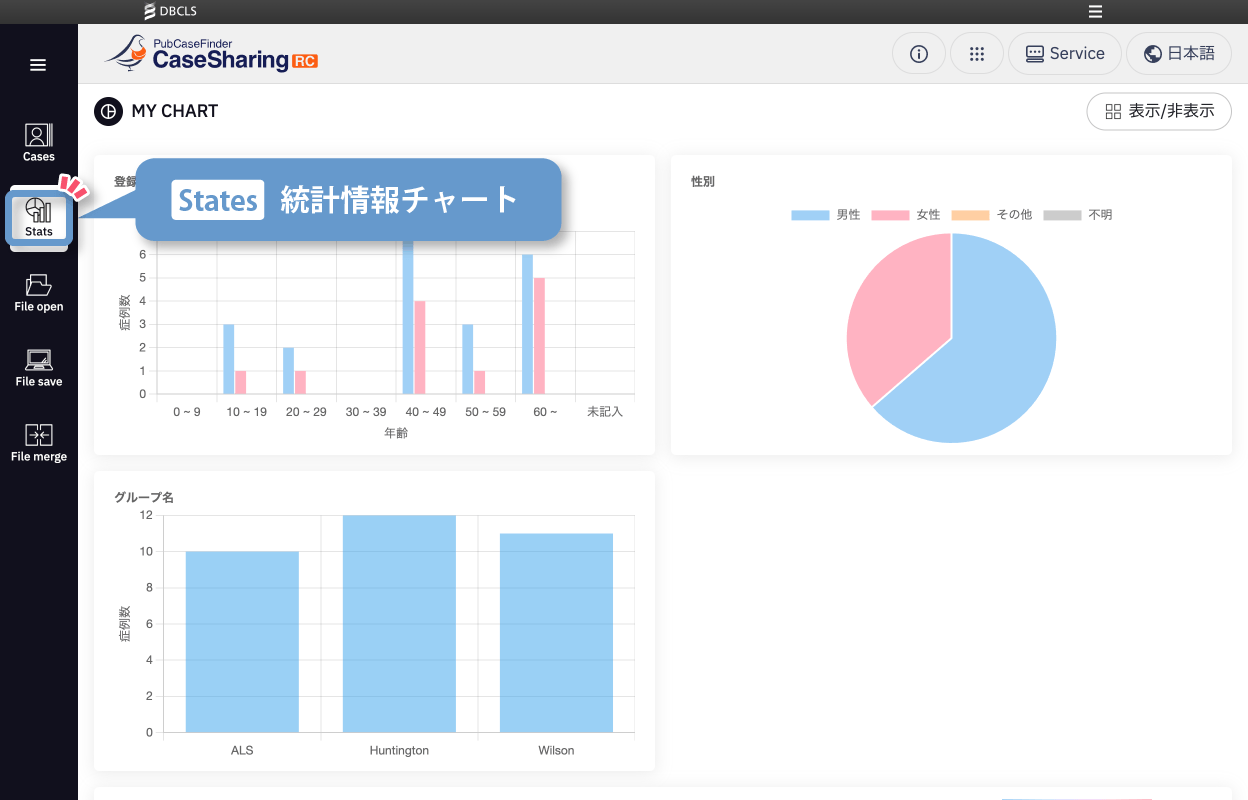Screen dimensions: 1248x800
Task: Open the apps grid icon
Action: coord(977,54)
